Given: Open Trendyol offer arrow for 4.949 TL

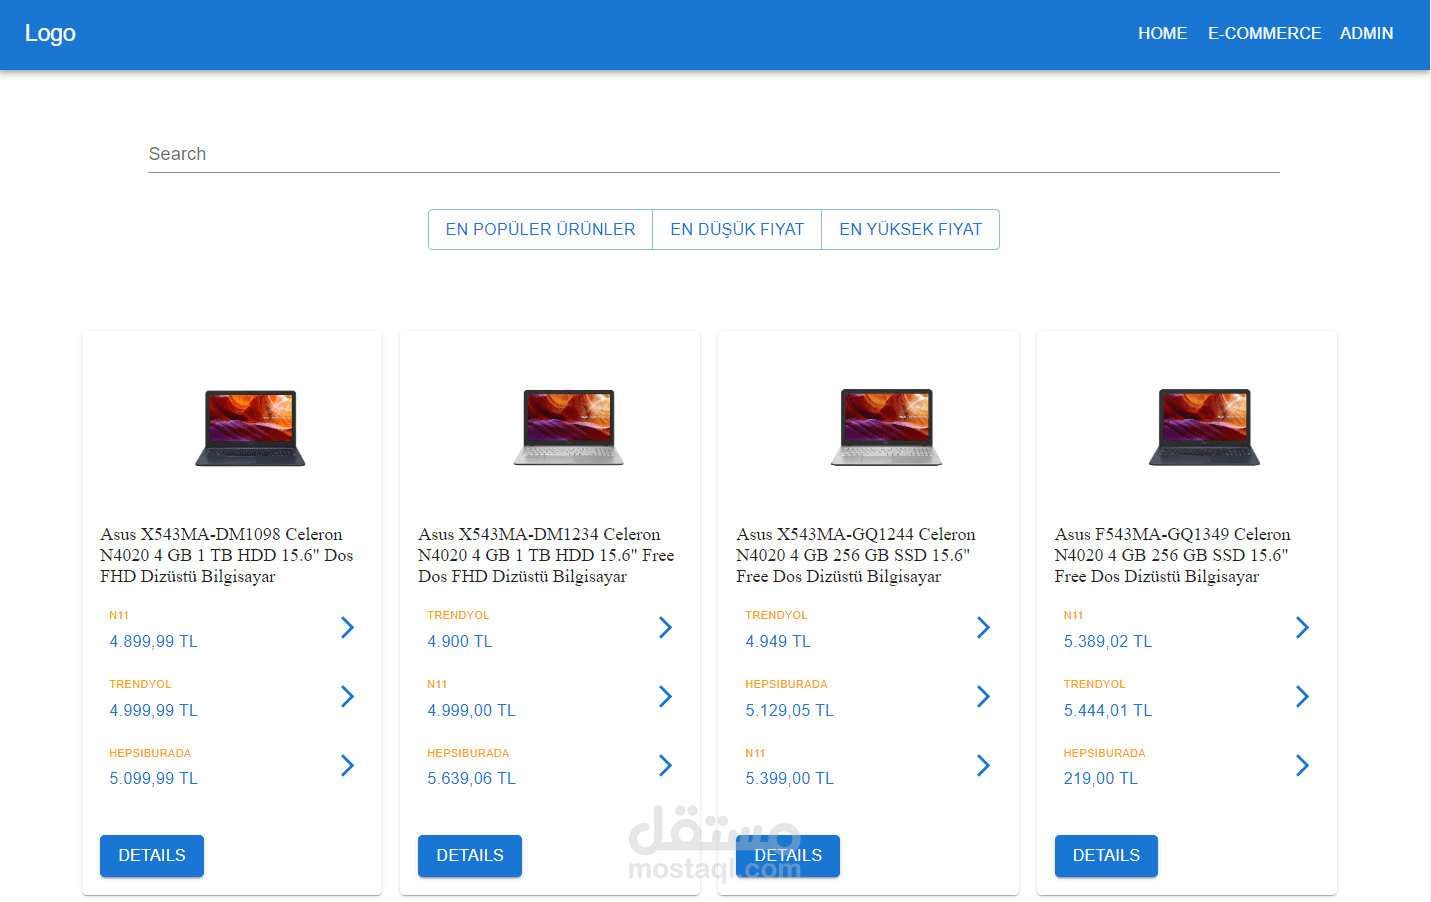Looking at the screenshot, I should [983, 628].
